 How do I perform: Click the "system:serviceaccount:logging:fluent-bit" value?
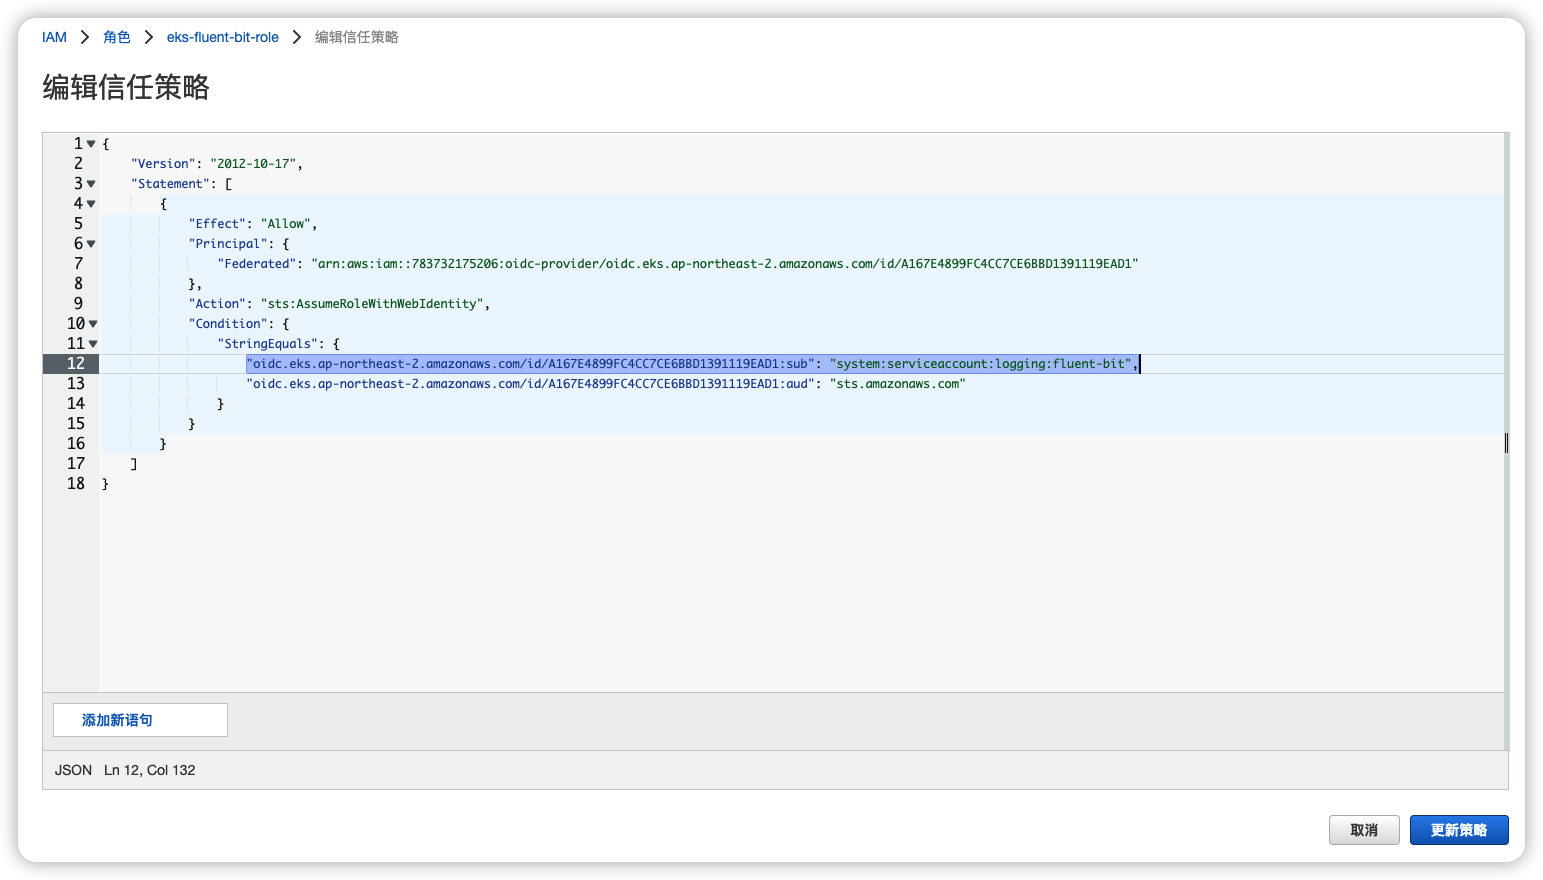981,364
